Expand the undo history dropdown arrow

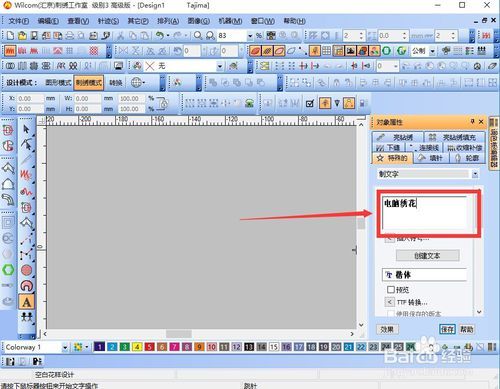[168, 35]
